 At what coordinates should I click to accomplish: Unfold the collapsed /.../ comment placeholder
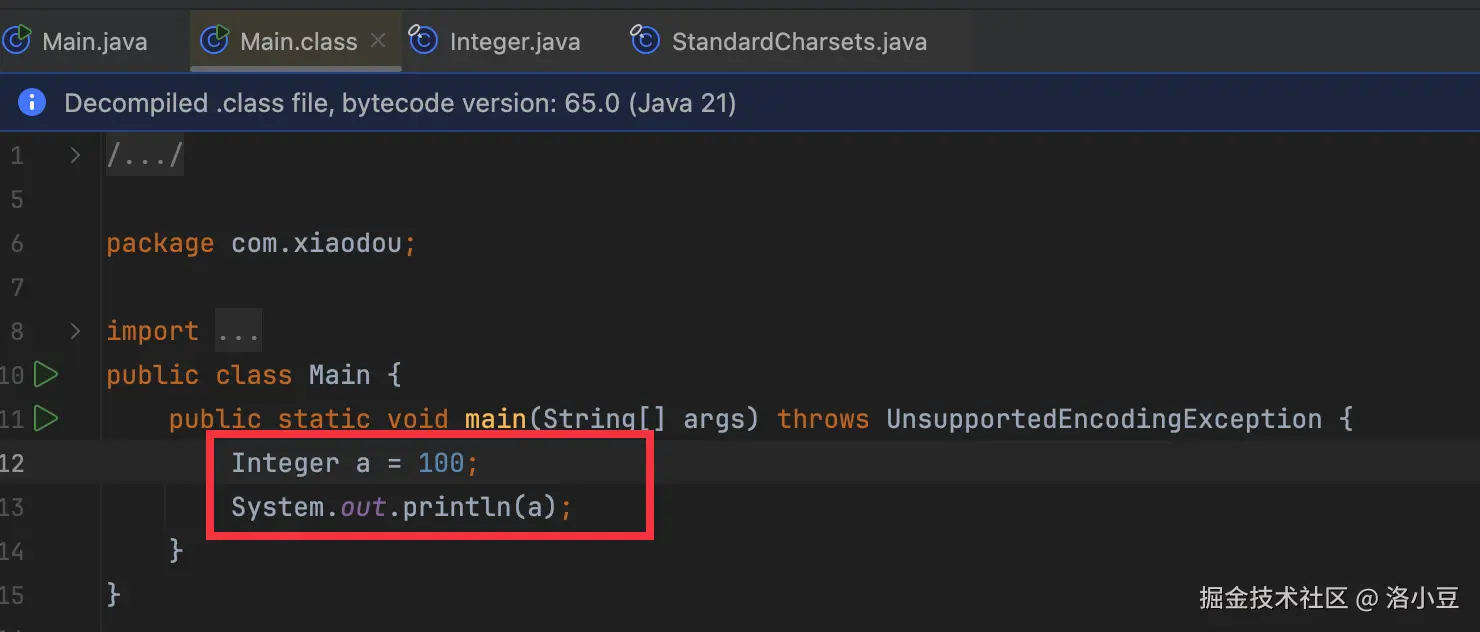coord(145,157)
